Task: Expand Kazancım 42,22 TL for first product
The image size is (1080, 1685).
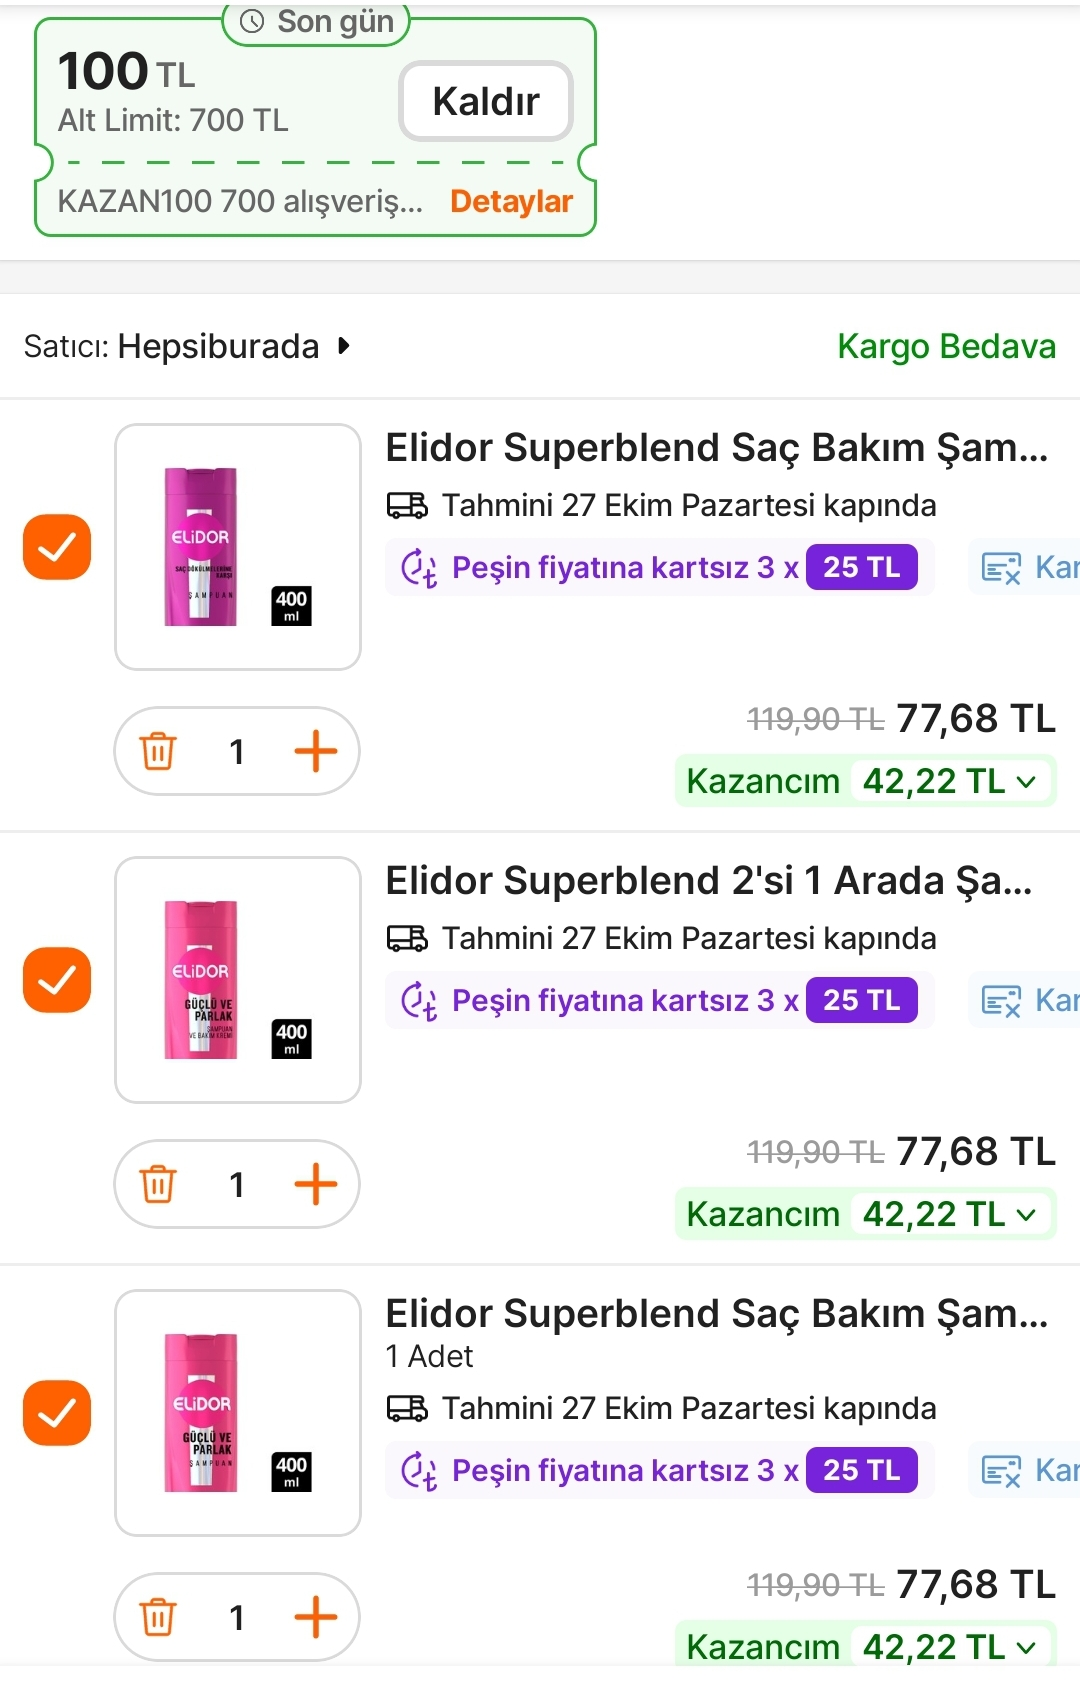Action: (x=1026, y=782)
